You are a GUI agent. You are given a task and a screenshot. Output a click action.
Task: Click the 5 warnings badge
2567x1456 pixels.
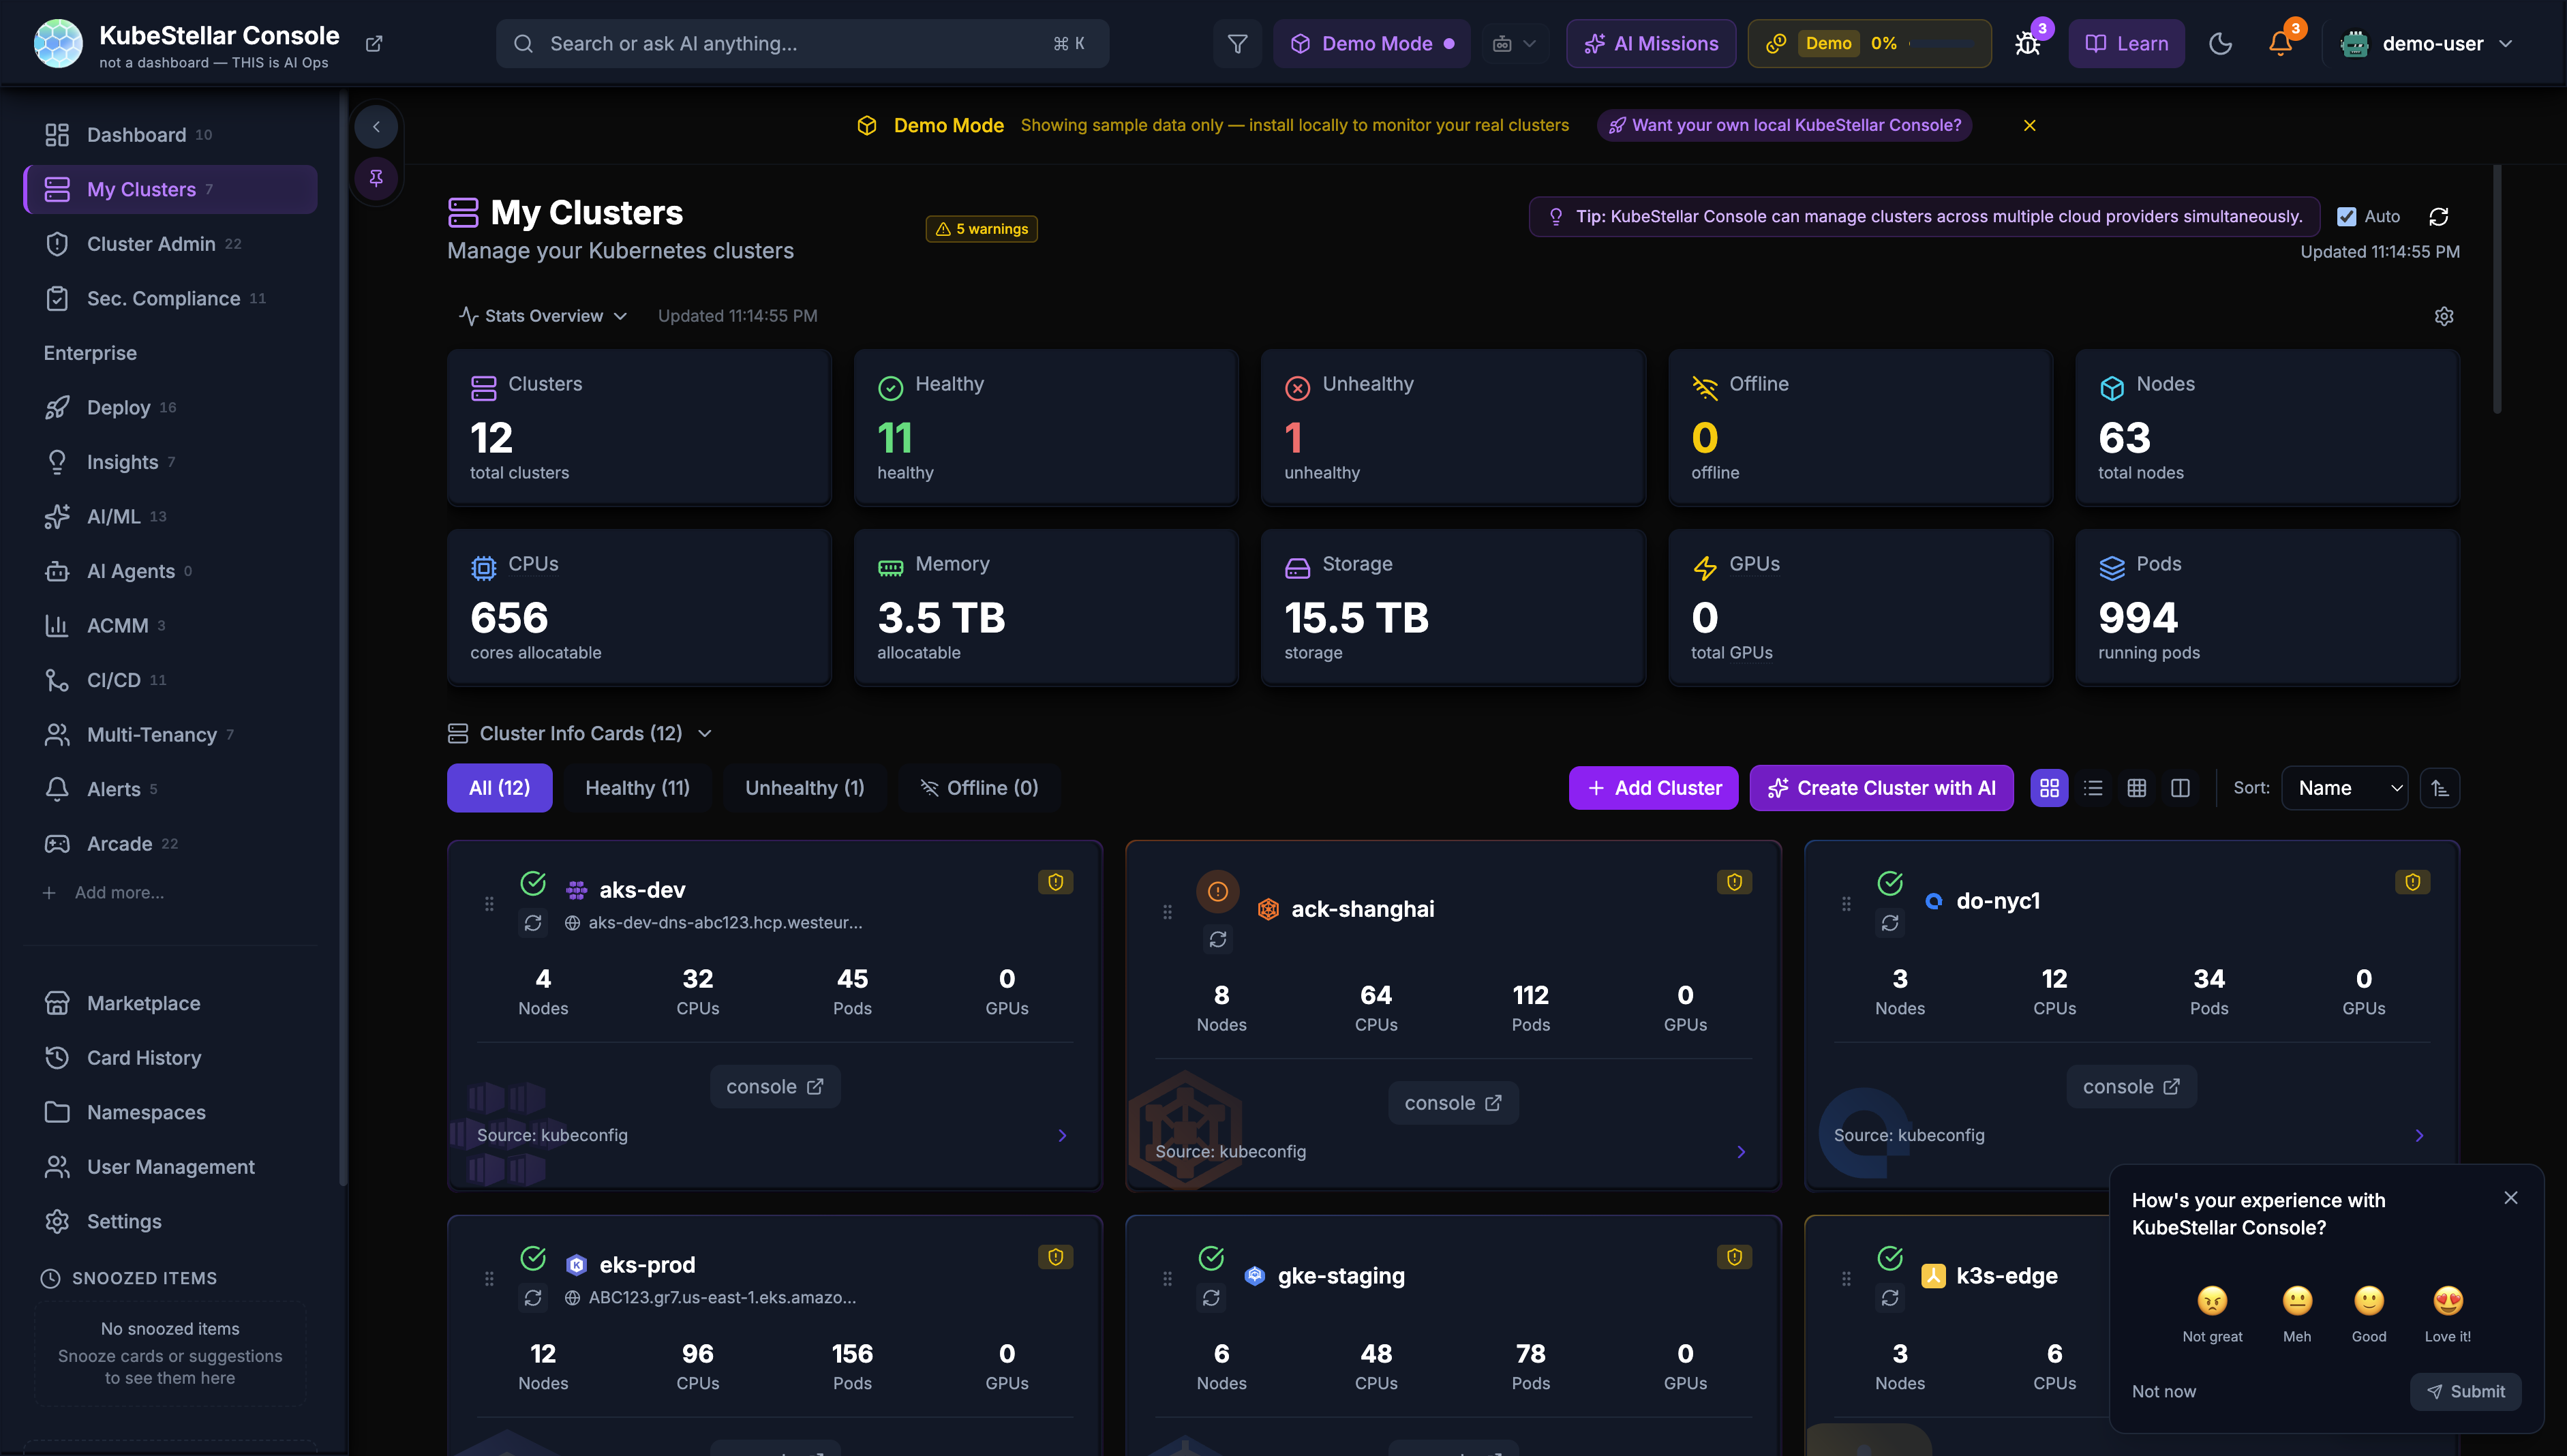click(981, 229)
